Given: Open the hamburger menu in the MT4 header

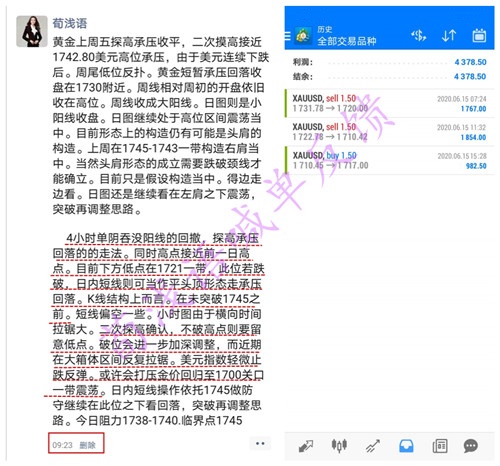Looking at the screenshot, I should click(287, 36).
